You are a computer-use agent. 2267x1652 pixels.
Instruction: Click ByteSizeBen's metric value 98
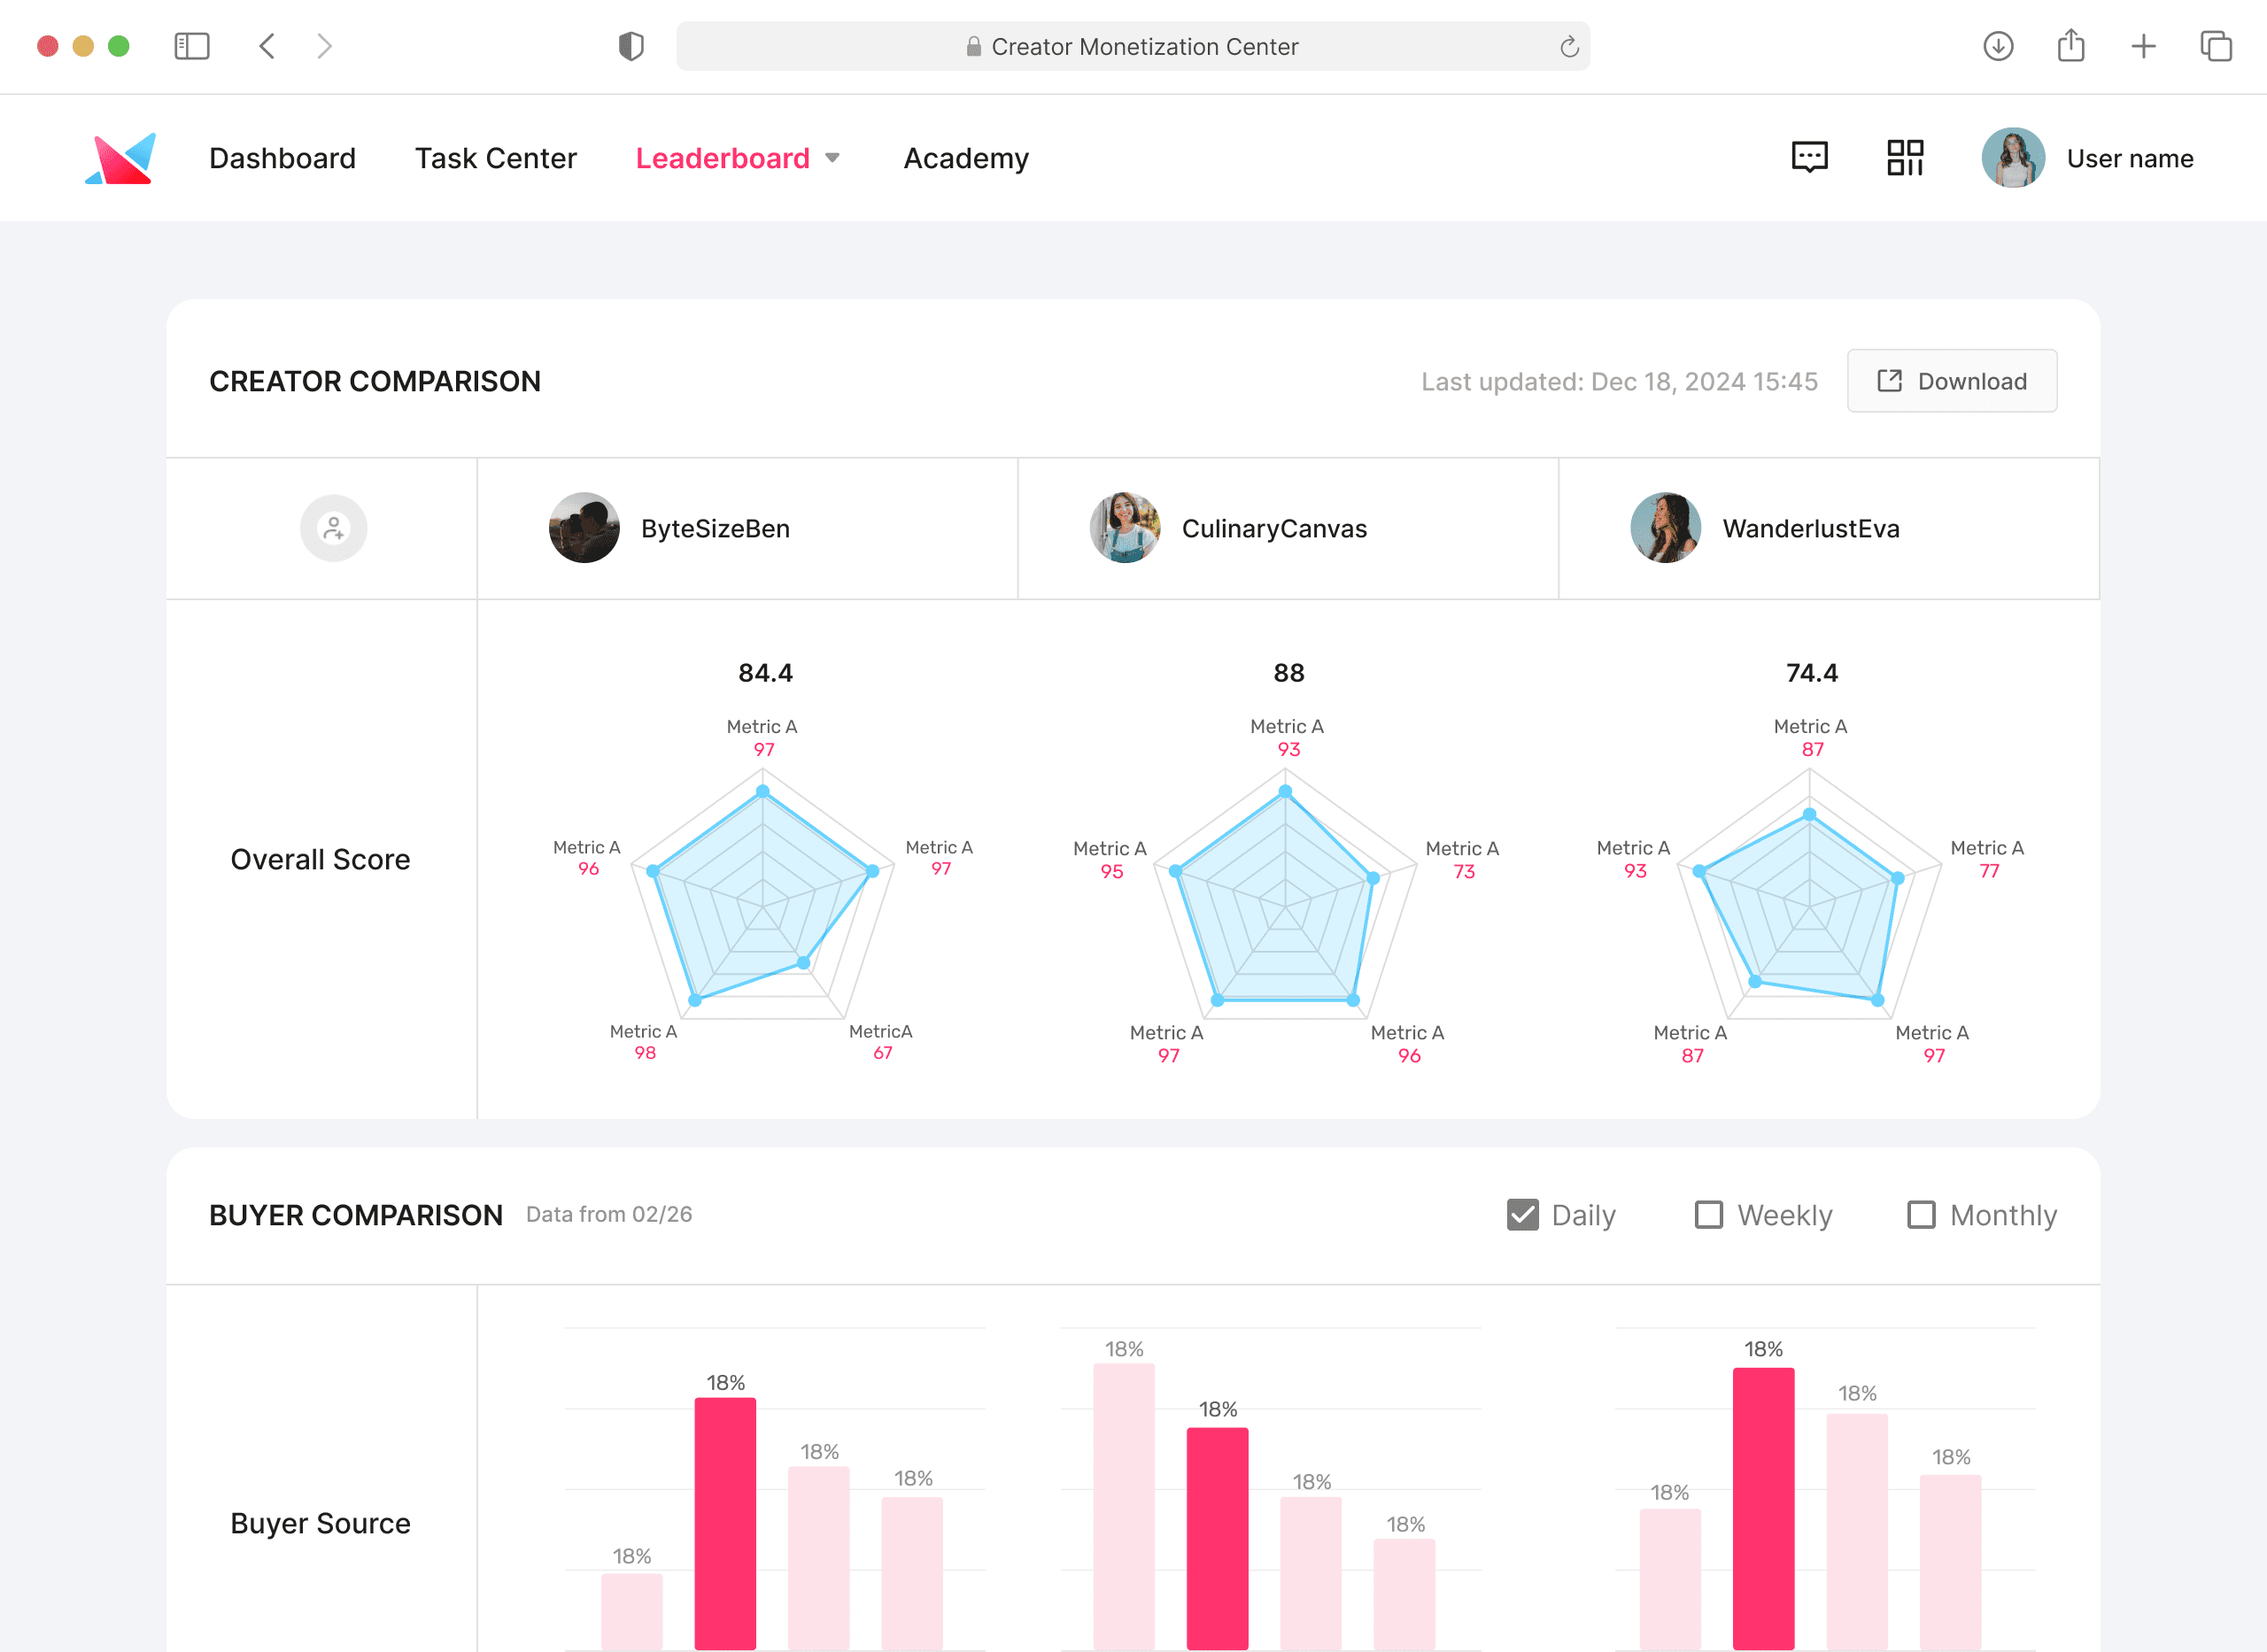pos(645,1053)
